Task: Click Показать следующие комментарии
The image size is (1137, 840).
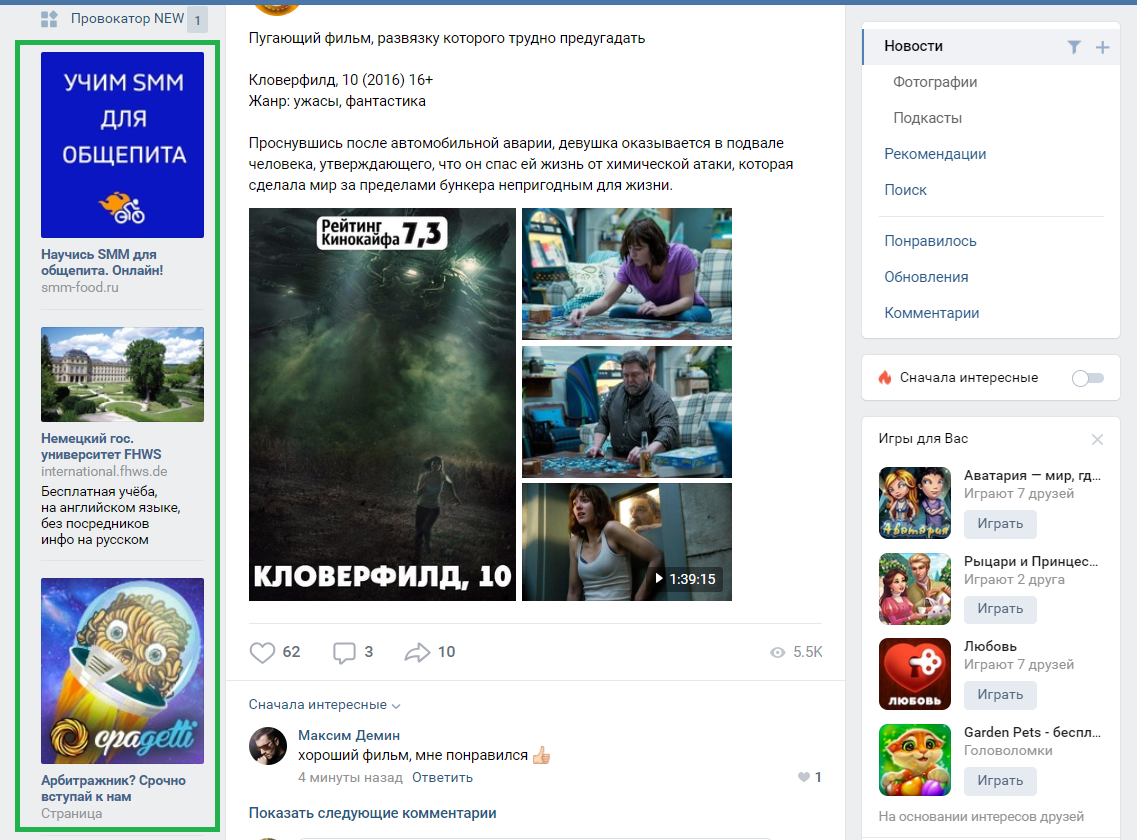Action: coord(372,813)
